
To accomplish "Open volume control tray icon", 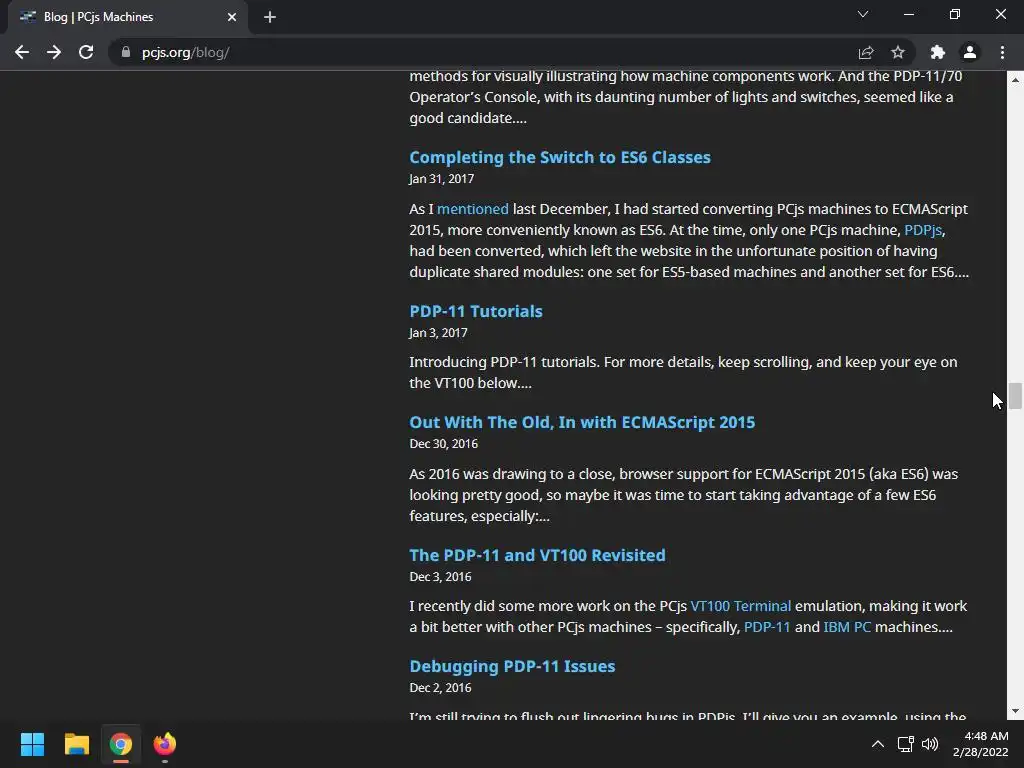I will pyautogui.click(x=930, y=744).
